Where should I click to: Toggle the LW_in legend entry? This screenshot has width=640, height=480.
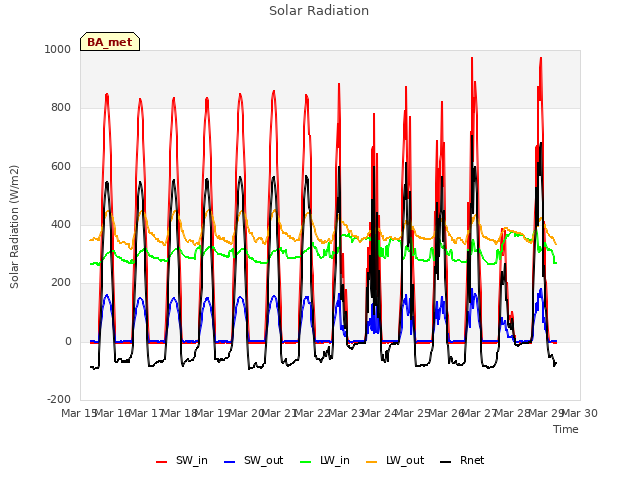tap(325, 461)
